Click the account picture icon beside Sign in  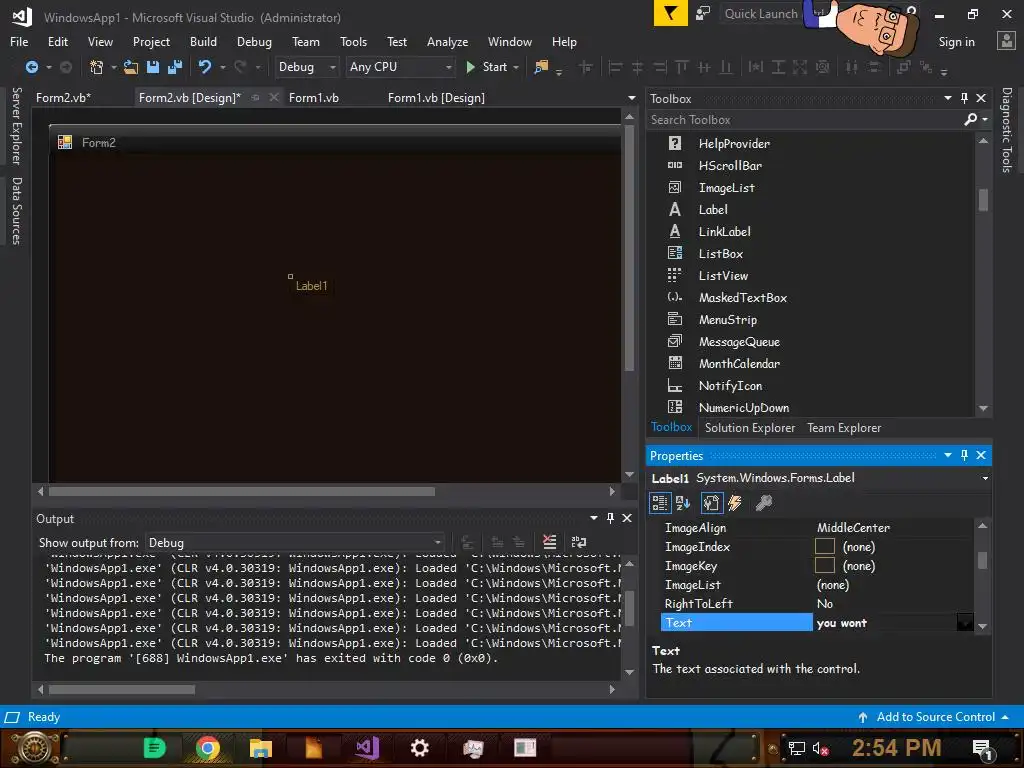(x=1006, y=40)
